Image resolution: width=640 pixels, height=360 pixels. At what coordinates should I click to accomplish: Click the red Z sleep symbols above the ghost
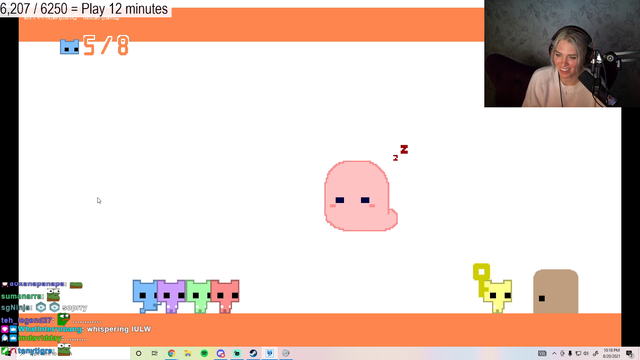coord(401,152)
